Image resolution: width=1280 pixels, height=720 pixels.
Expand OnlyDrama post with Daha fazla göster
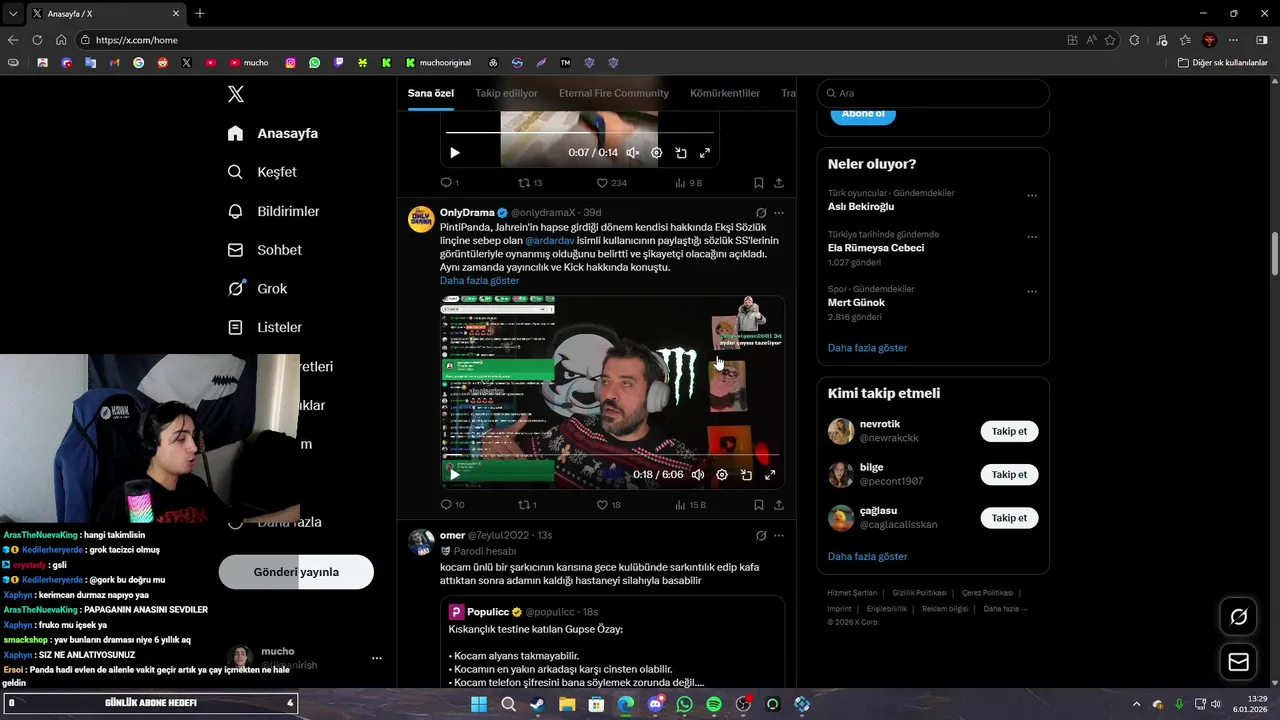click(479, 281)
